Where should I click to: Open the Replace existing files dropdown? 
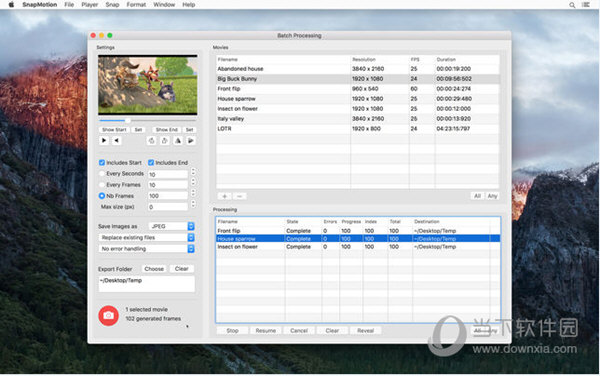(x=147, y=238)
